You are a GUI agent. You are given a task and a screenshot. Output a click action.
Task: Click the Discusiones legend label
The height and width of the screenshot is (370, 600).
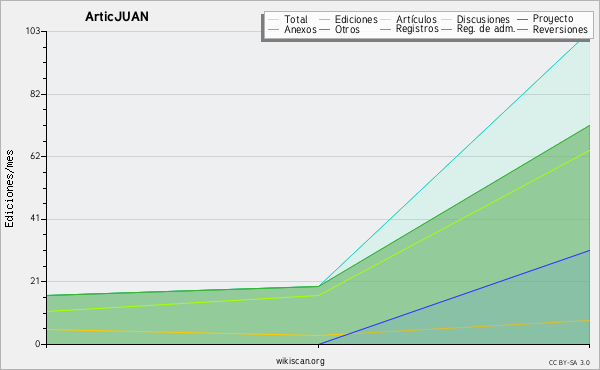coord(483,19)
